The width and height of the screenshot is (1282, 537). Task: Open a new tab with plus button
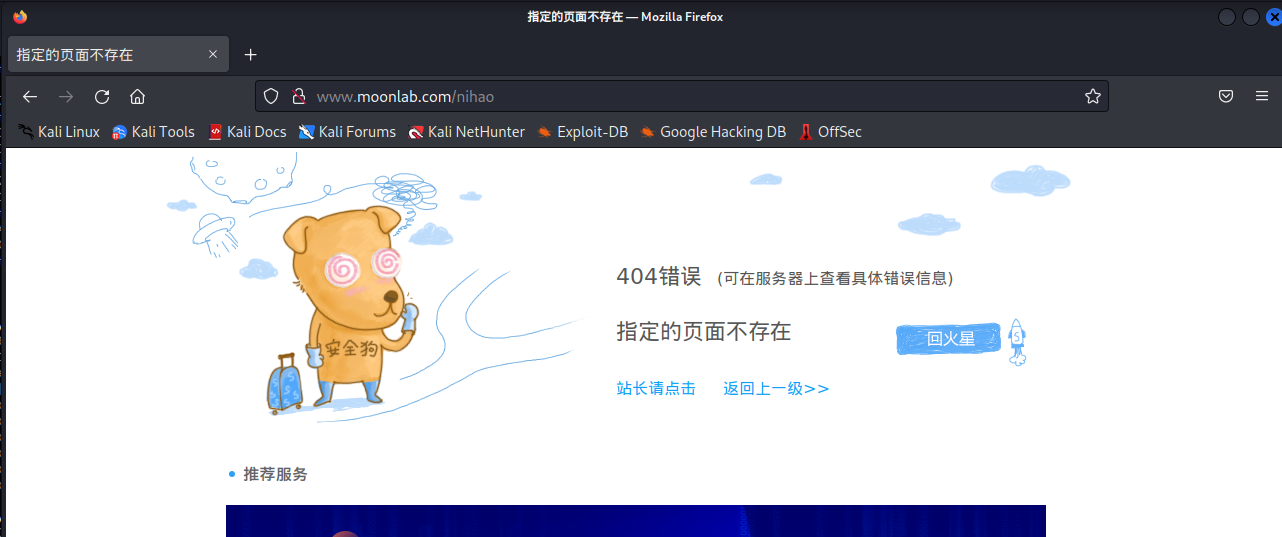(251, 54)
